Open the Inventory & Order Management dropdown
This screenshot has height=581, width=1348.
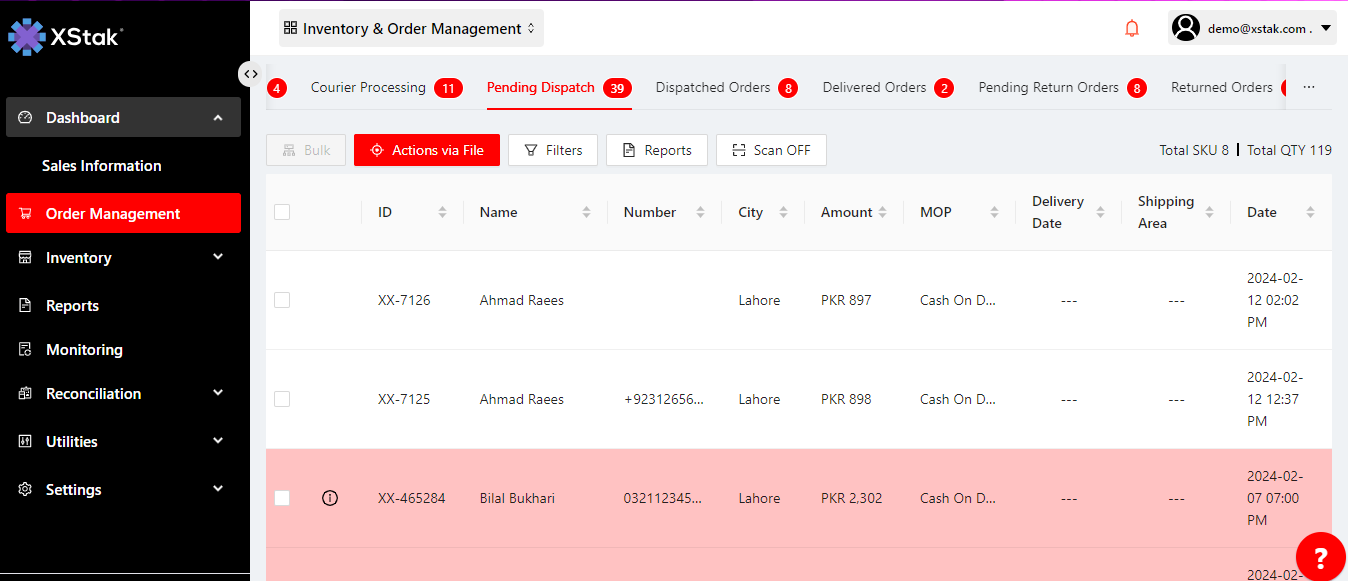[411, 29]
